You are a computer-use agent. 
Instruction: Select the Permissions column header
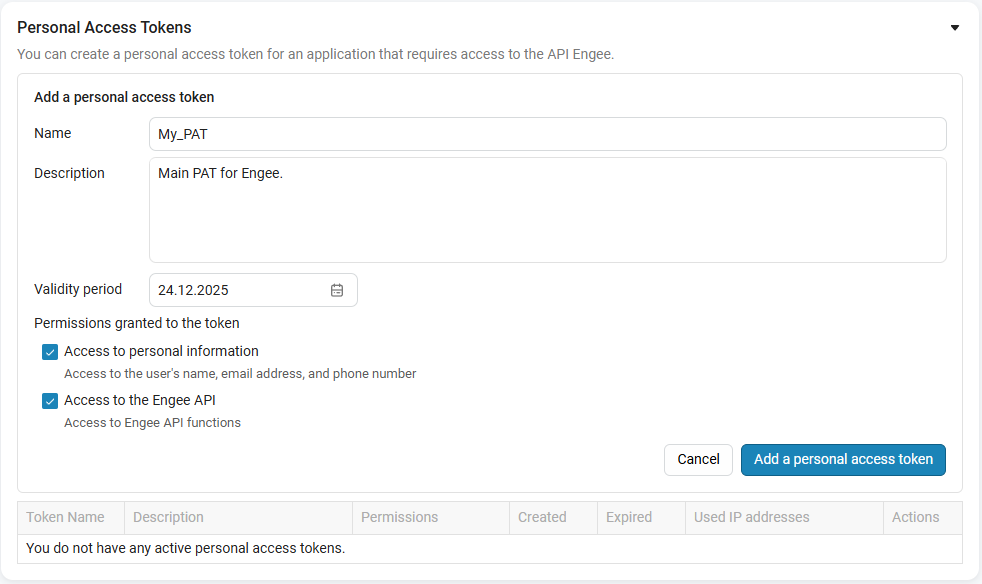(399, 517)
